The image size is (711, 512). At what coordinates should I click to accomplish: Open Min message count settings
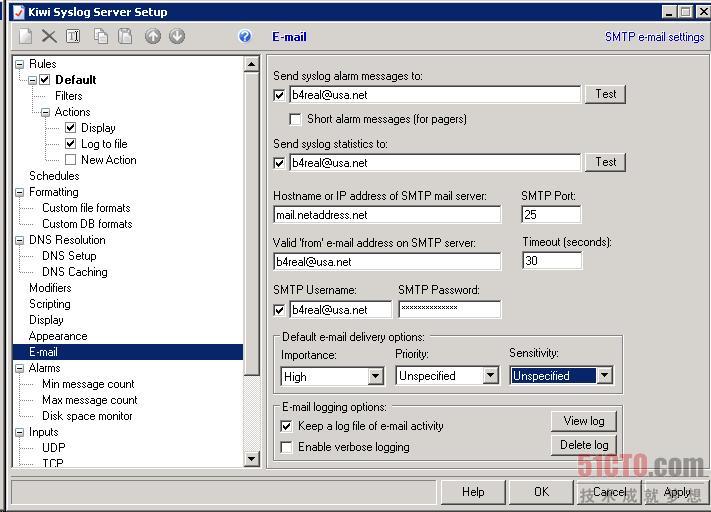point(88,384)
